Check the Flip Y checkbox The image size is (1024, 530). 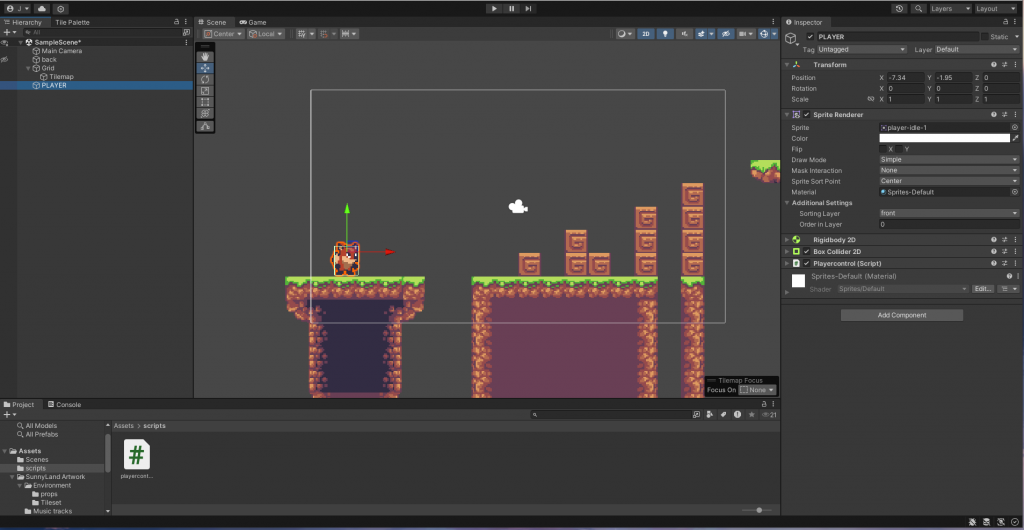[899, 149]
